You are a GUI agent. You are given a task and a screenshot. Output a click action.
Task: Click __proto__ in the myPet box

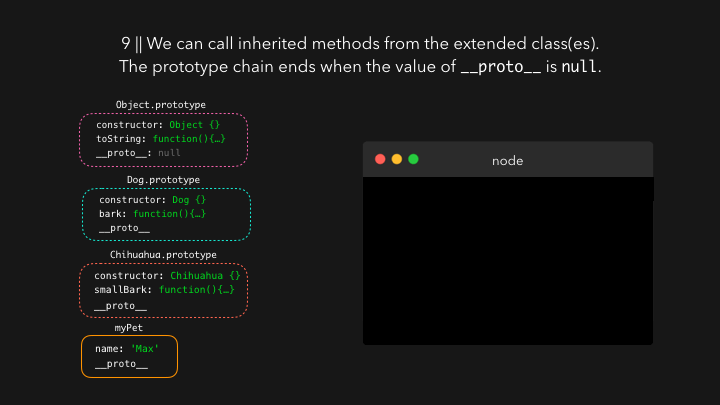[121, 364]
